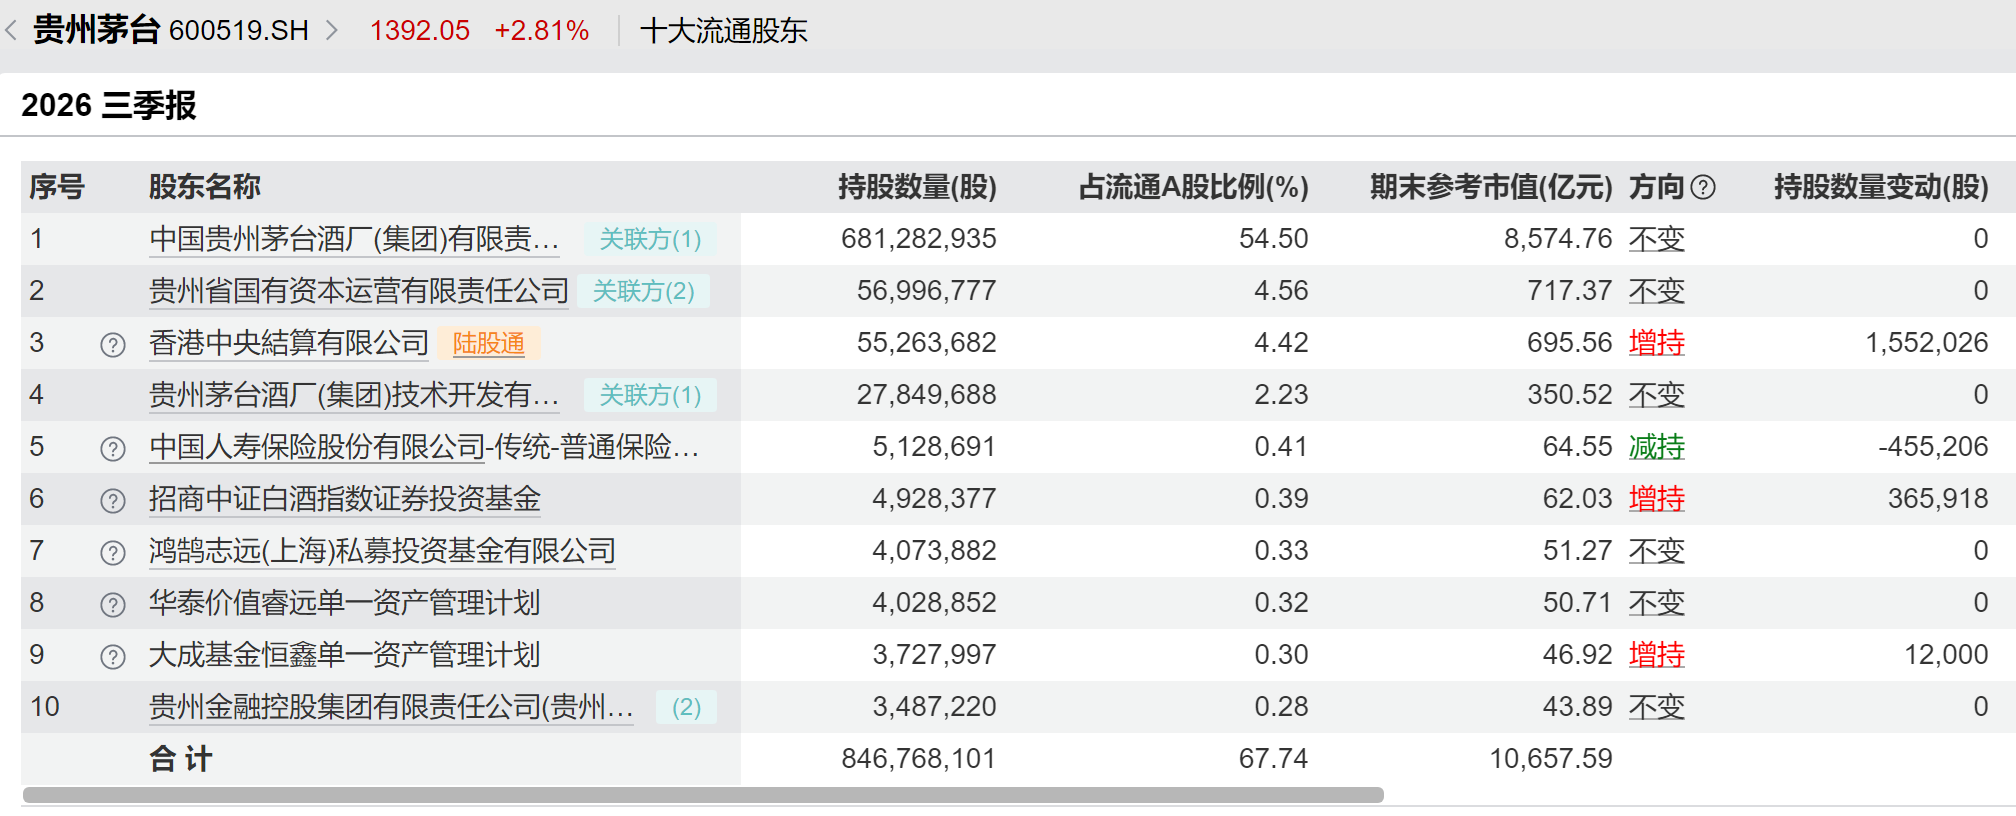Click 关联方(1) tag for 技术开发 row

[x=650, y=395]
